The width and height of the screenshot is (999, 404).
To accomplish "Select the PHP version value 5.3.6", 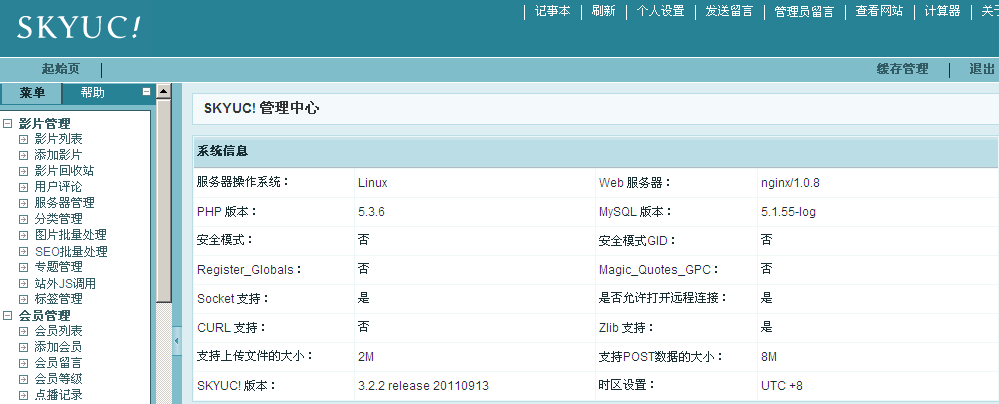I will (x=371, y=212).
